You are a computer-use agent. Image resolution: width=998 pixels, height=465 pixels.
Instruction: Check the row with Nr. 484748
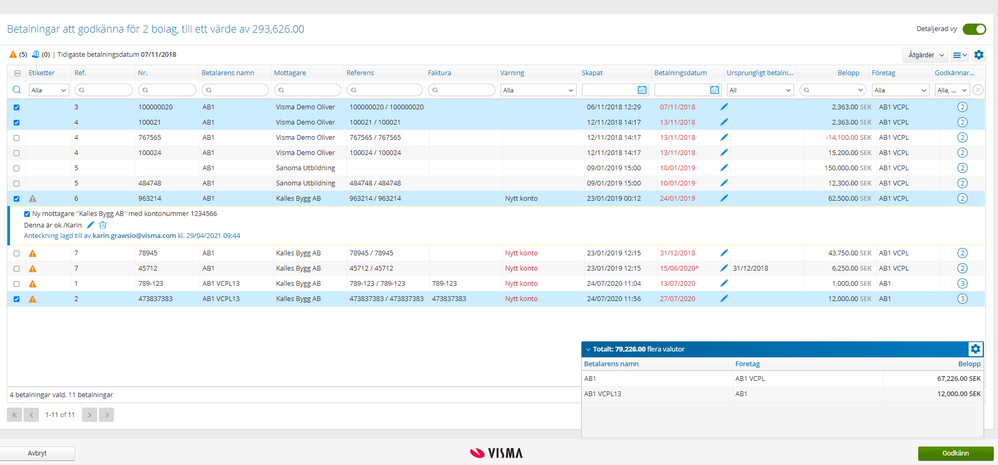coord(17,183)
